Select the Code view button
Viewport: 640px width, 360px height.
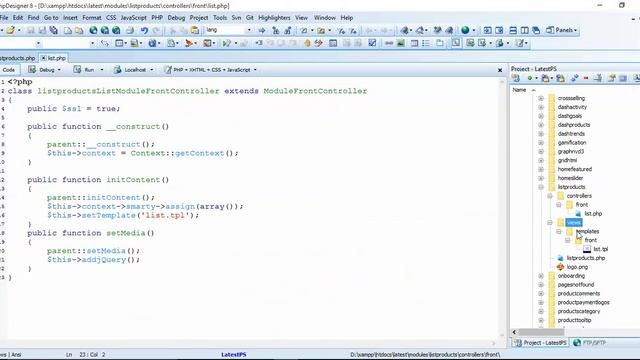(x=9, y=70)
